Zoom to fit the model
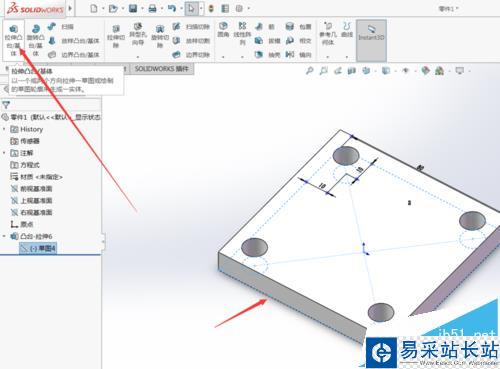500x369 pixels. (310, 71)
